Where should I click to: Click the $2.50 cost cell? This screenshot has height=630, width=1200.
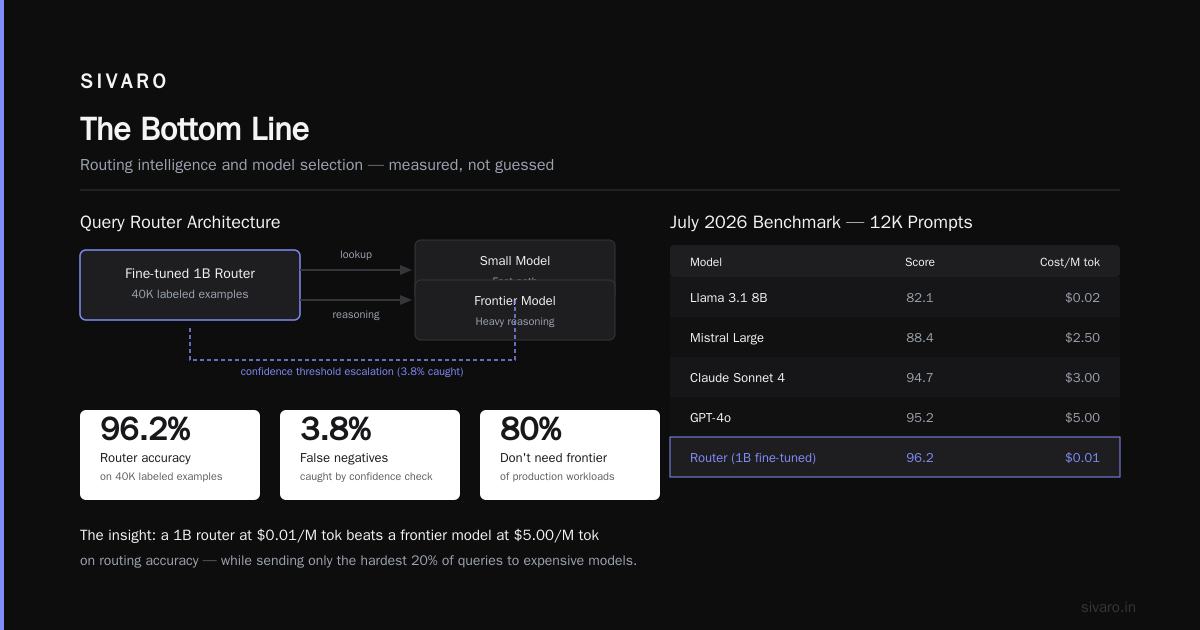[x=1082, y=338]
